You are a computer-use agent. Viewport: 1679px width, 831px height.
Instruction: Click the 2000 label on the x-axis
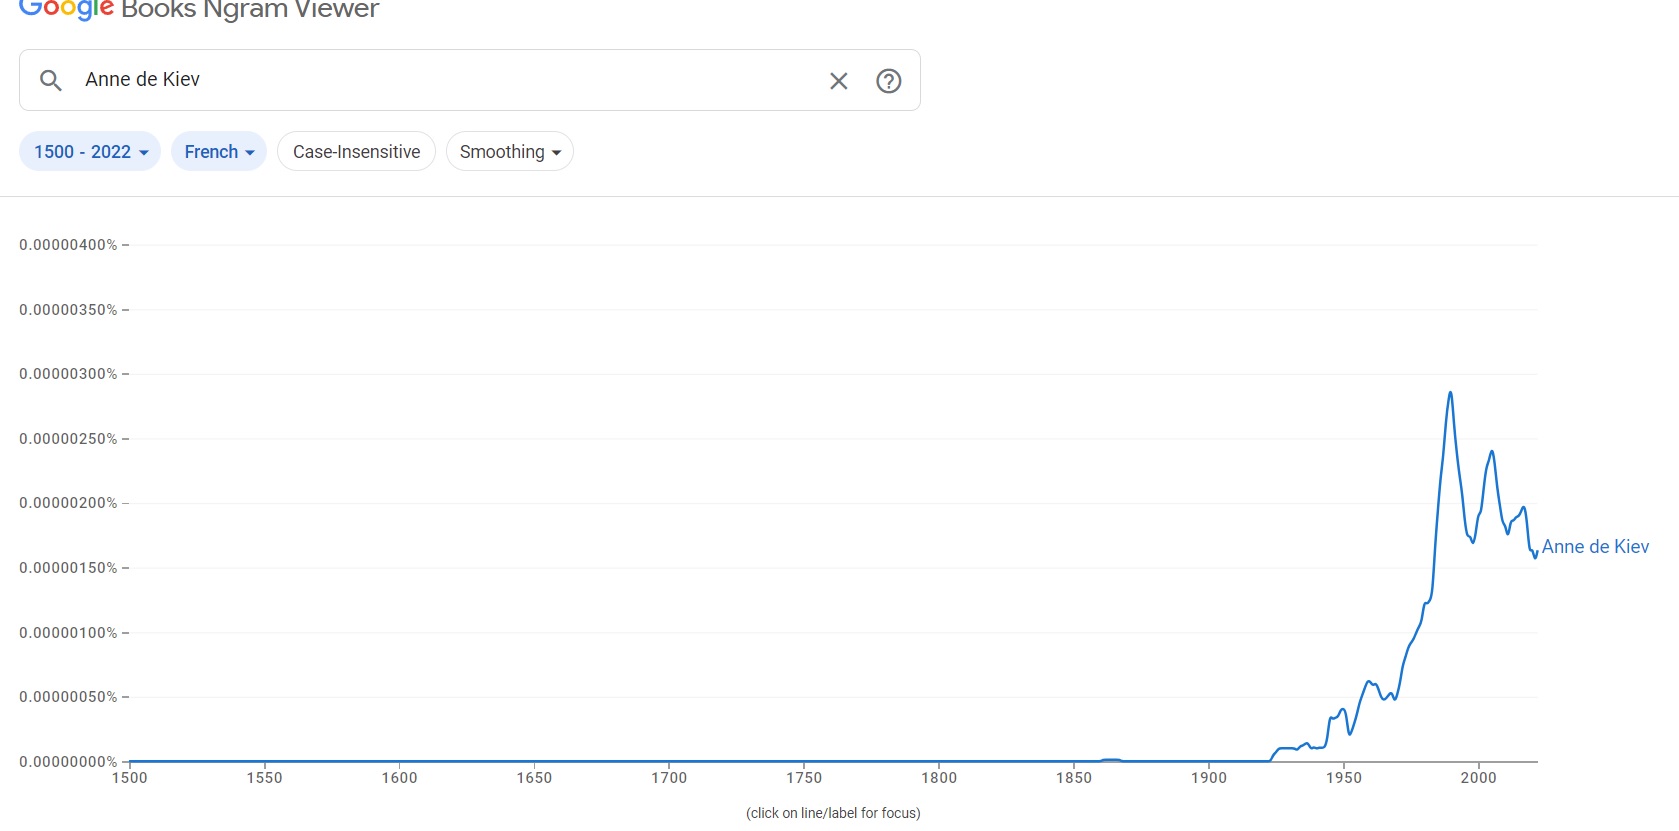1478,778
